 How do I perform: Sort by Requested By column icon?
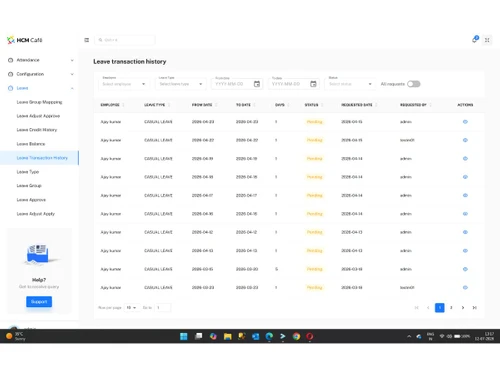[x=430, y=105]
